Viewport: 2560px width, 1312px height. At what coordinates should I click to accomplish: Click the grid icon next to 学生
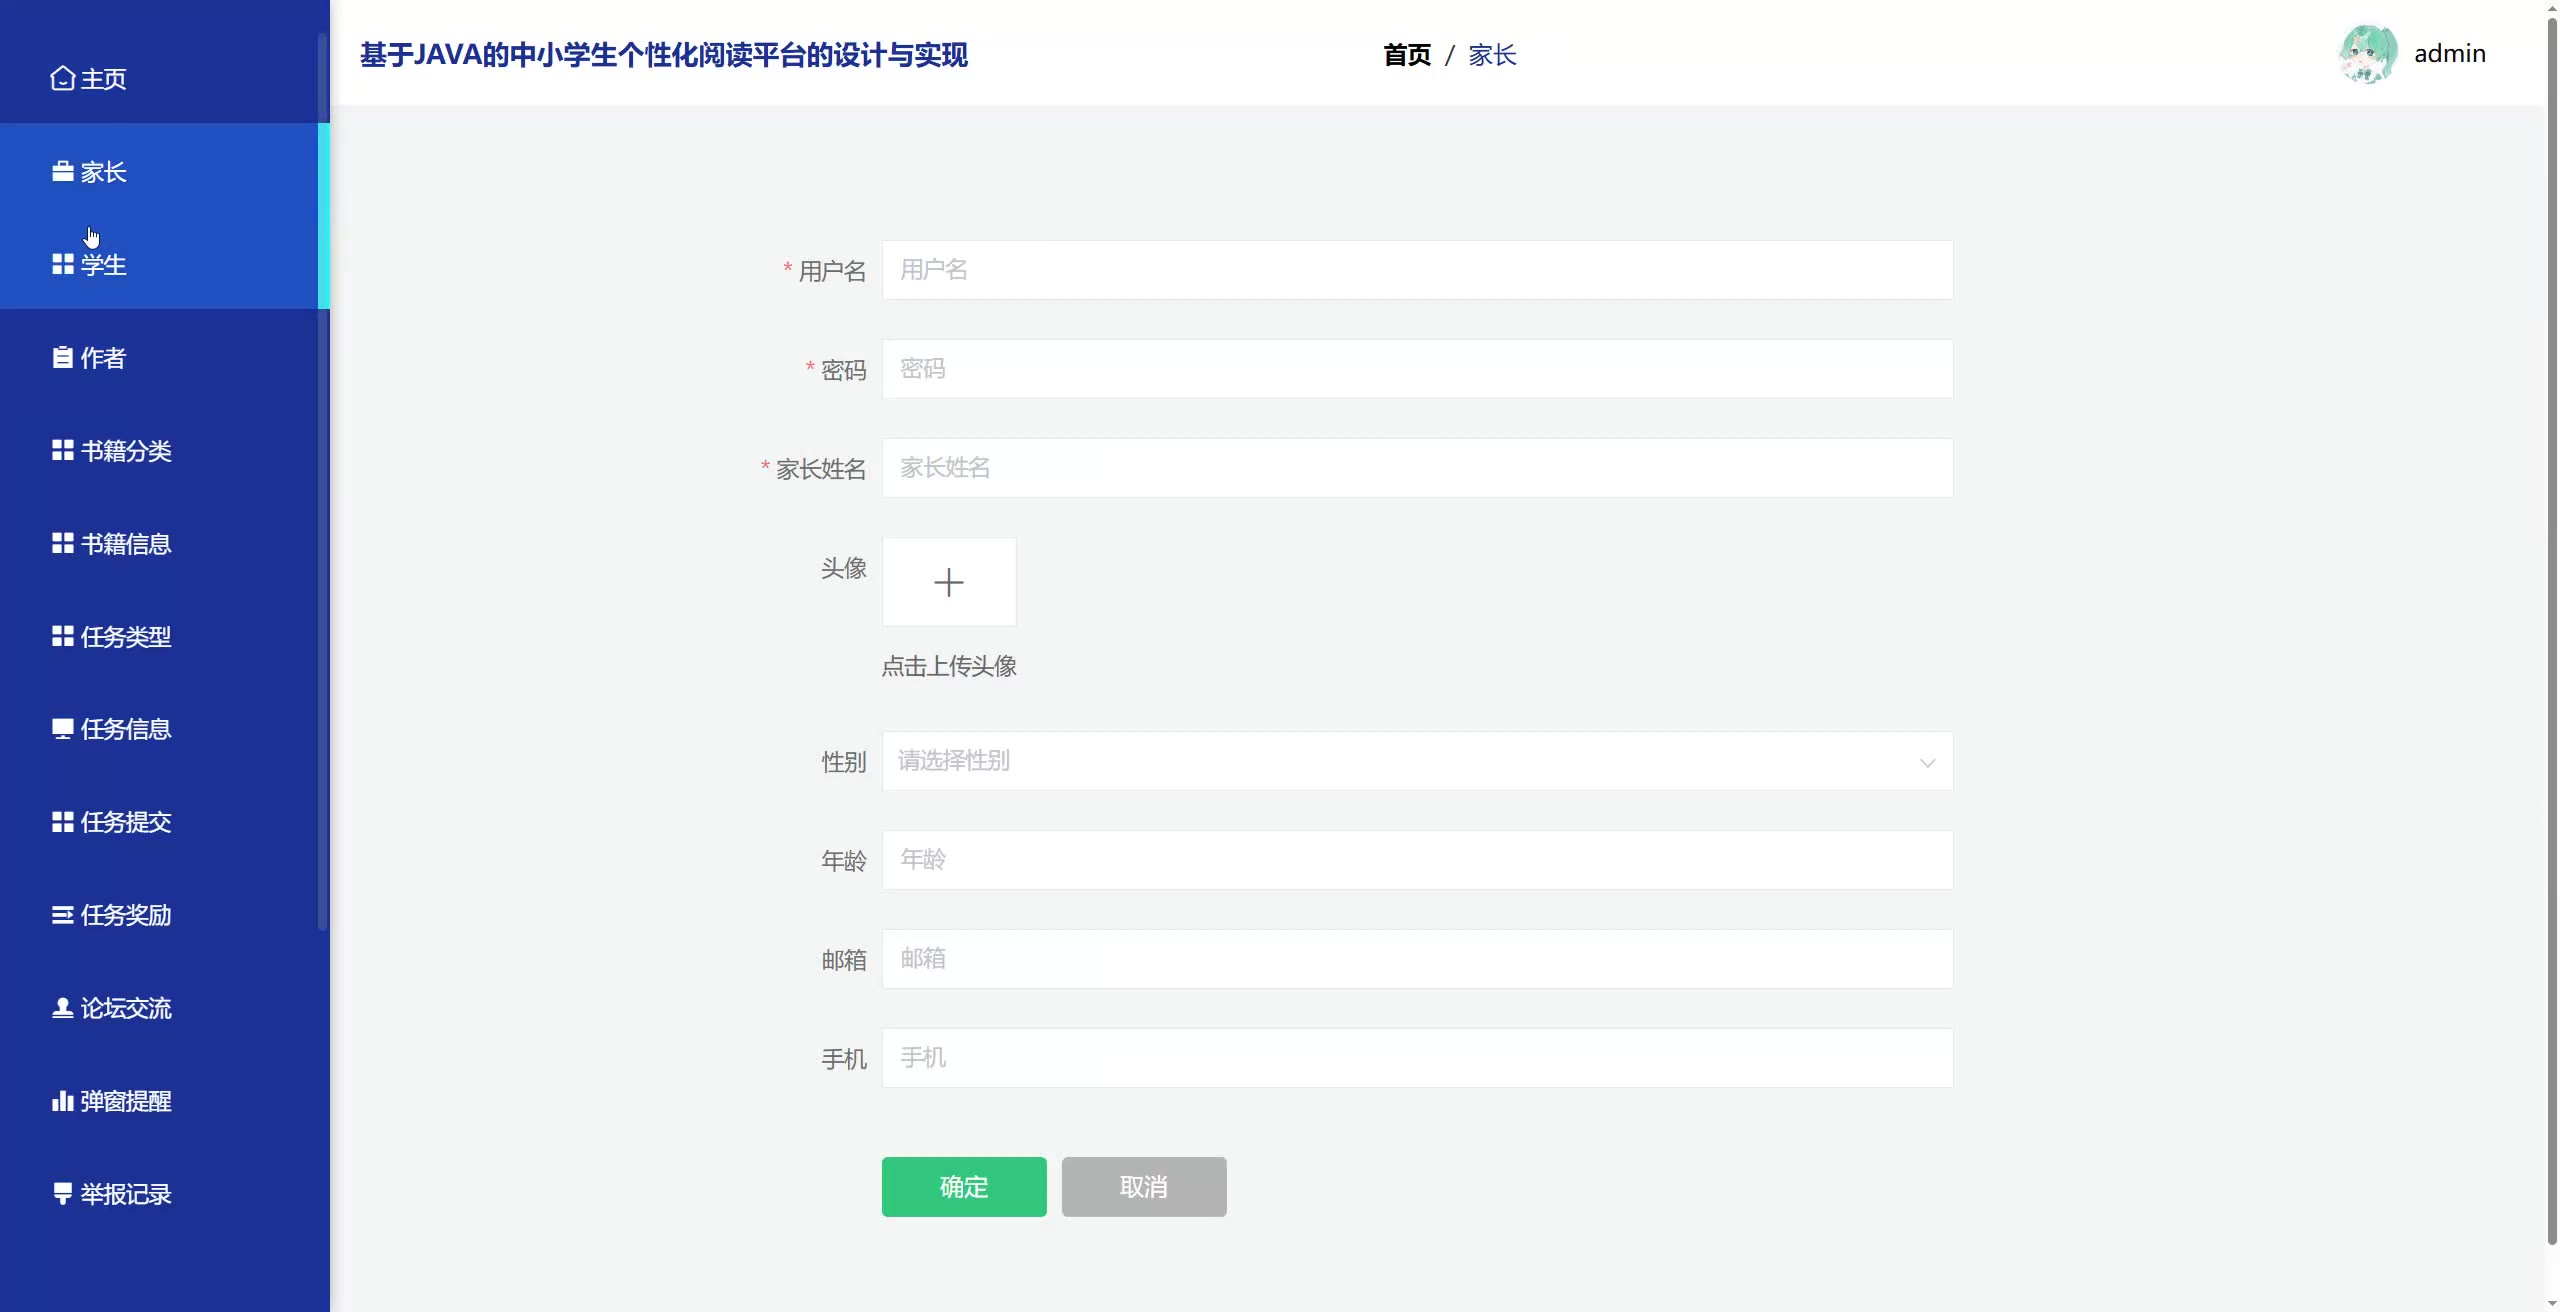62,264
